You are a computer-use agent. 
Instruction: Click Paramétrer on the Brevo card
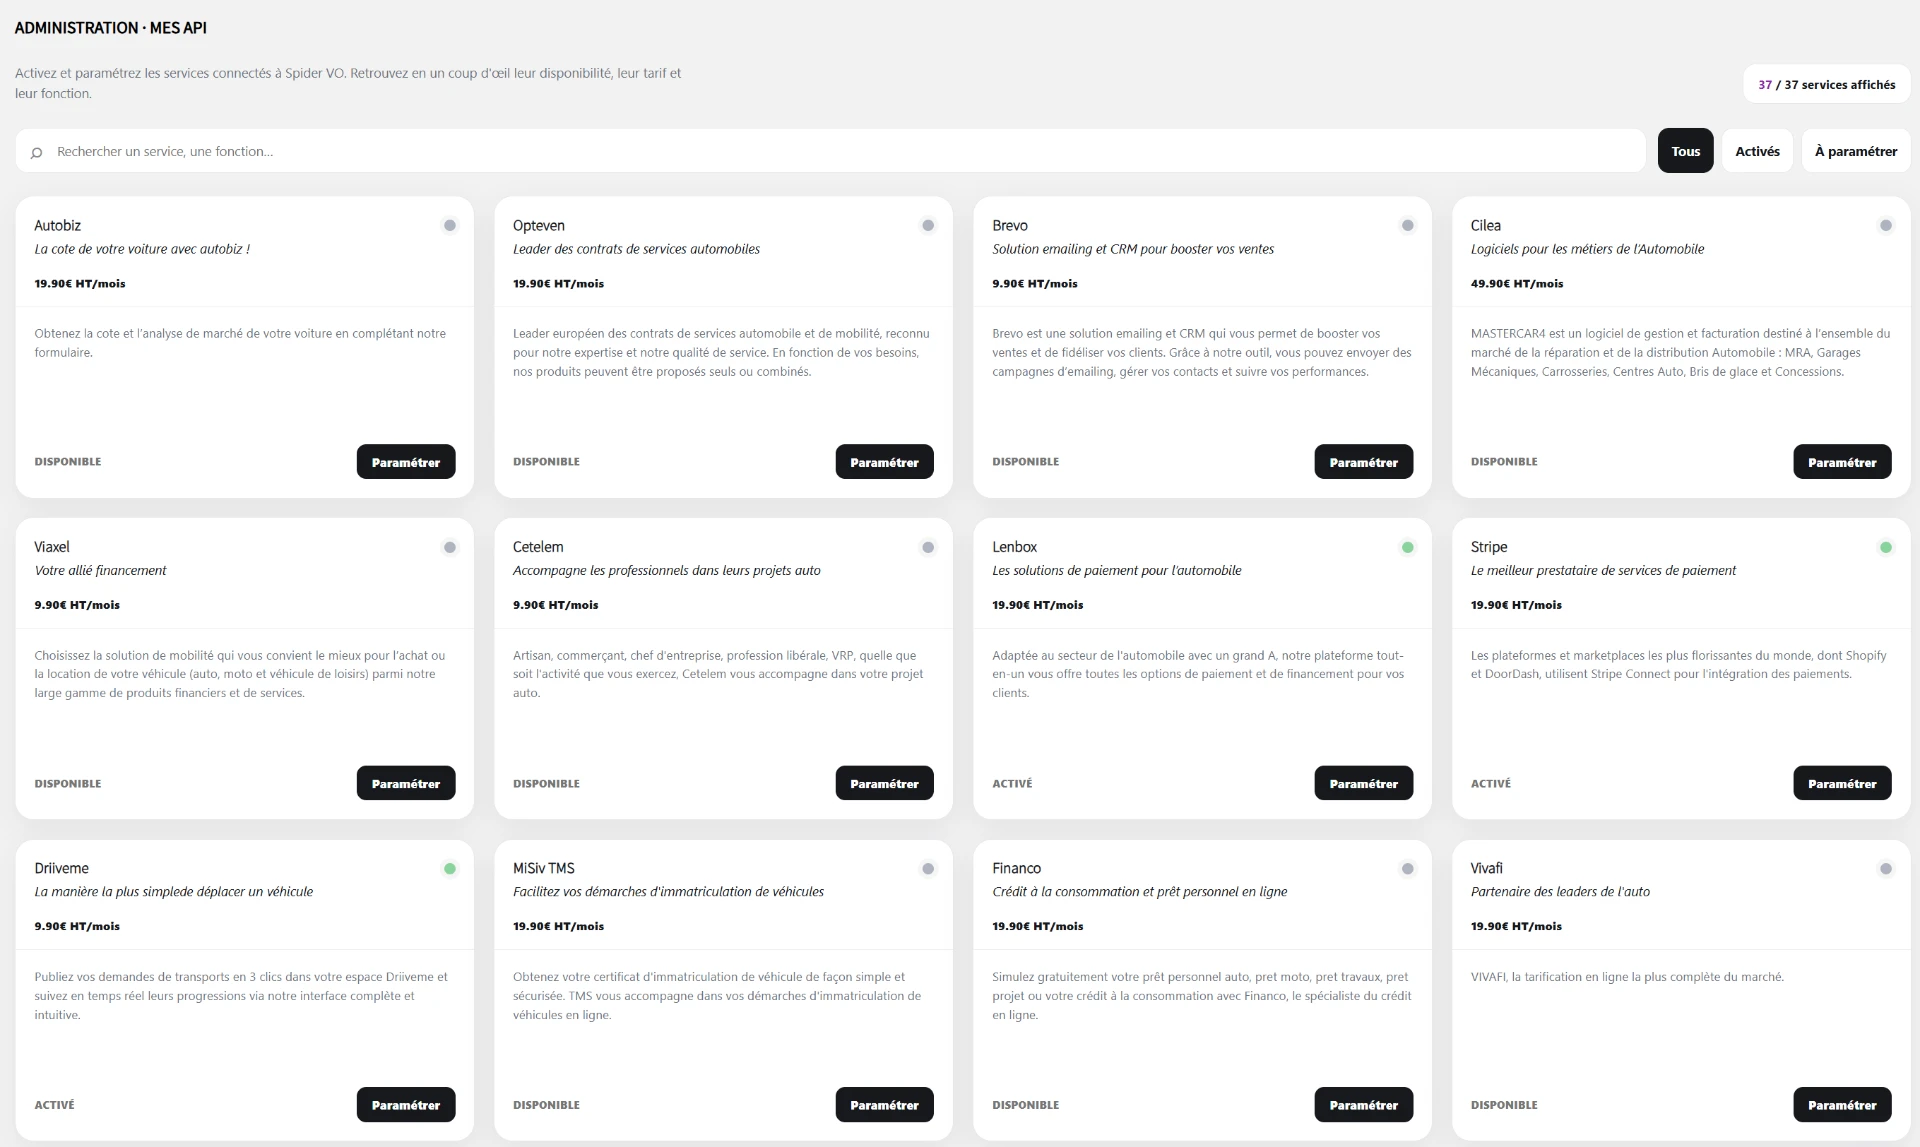coord(1363,462)
